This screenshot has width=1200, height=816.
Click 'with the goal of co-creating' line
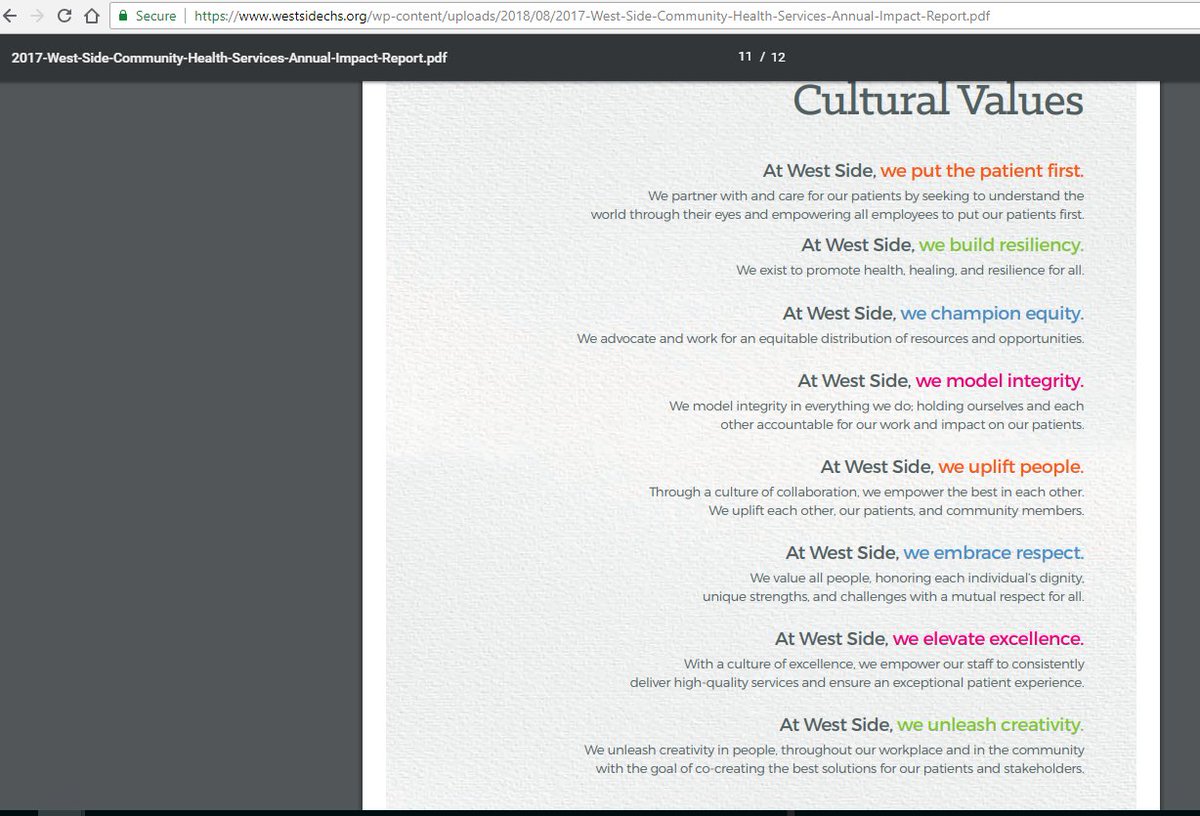(x=840, y=768)
